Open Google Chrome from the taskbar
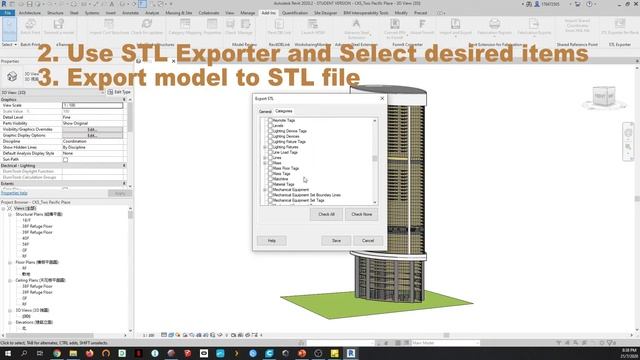This screenshot has width=640, height=360. click(57, 353)
